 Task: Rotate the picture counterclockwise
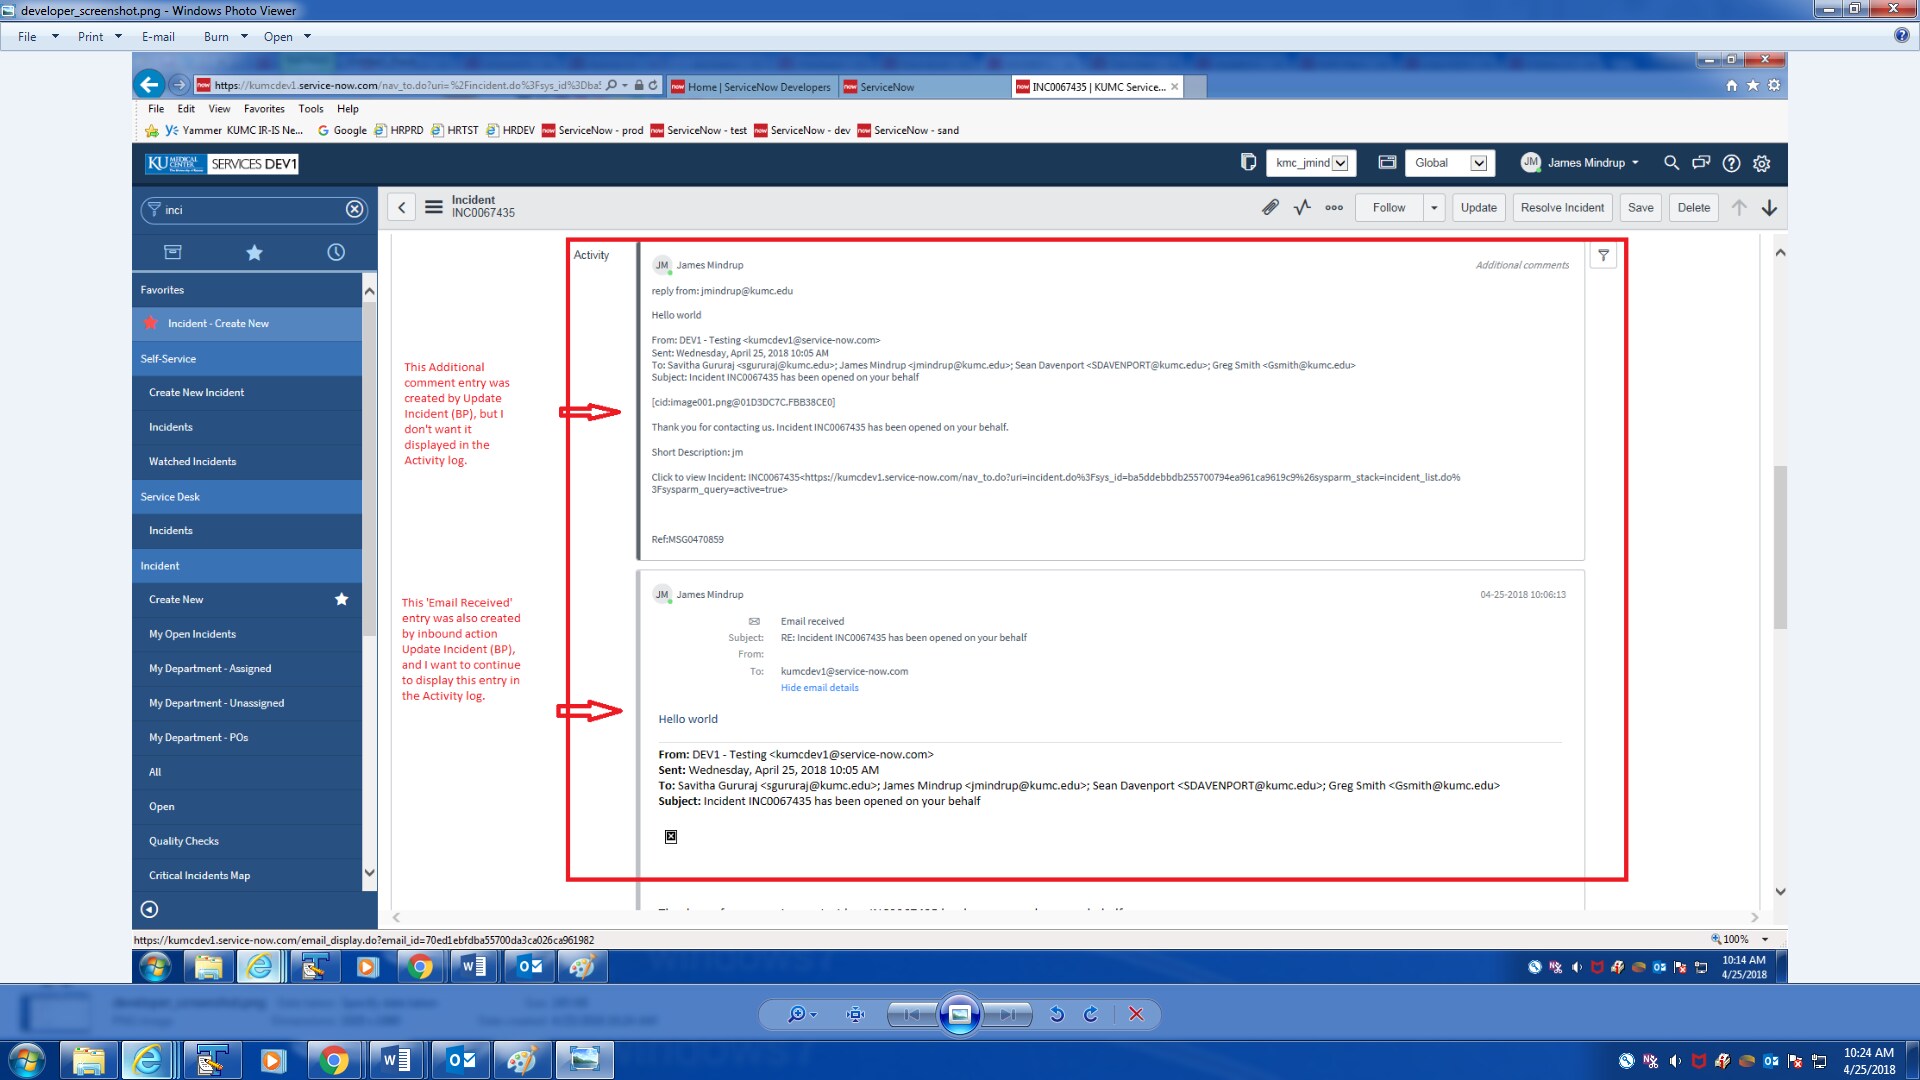(1057, 1014)
